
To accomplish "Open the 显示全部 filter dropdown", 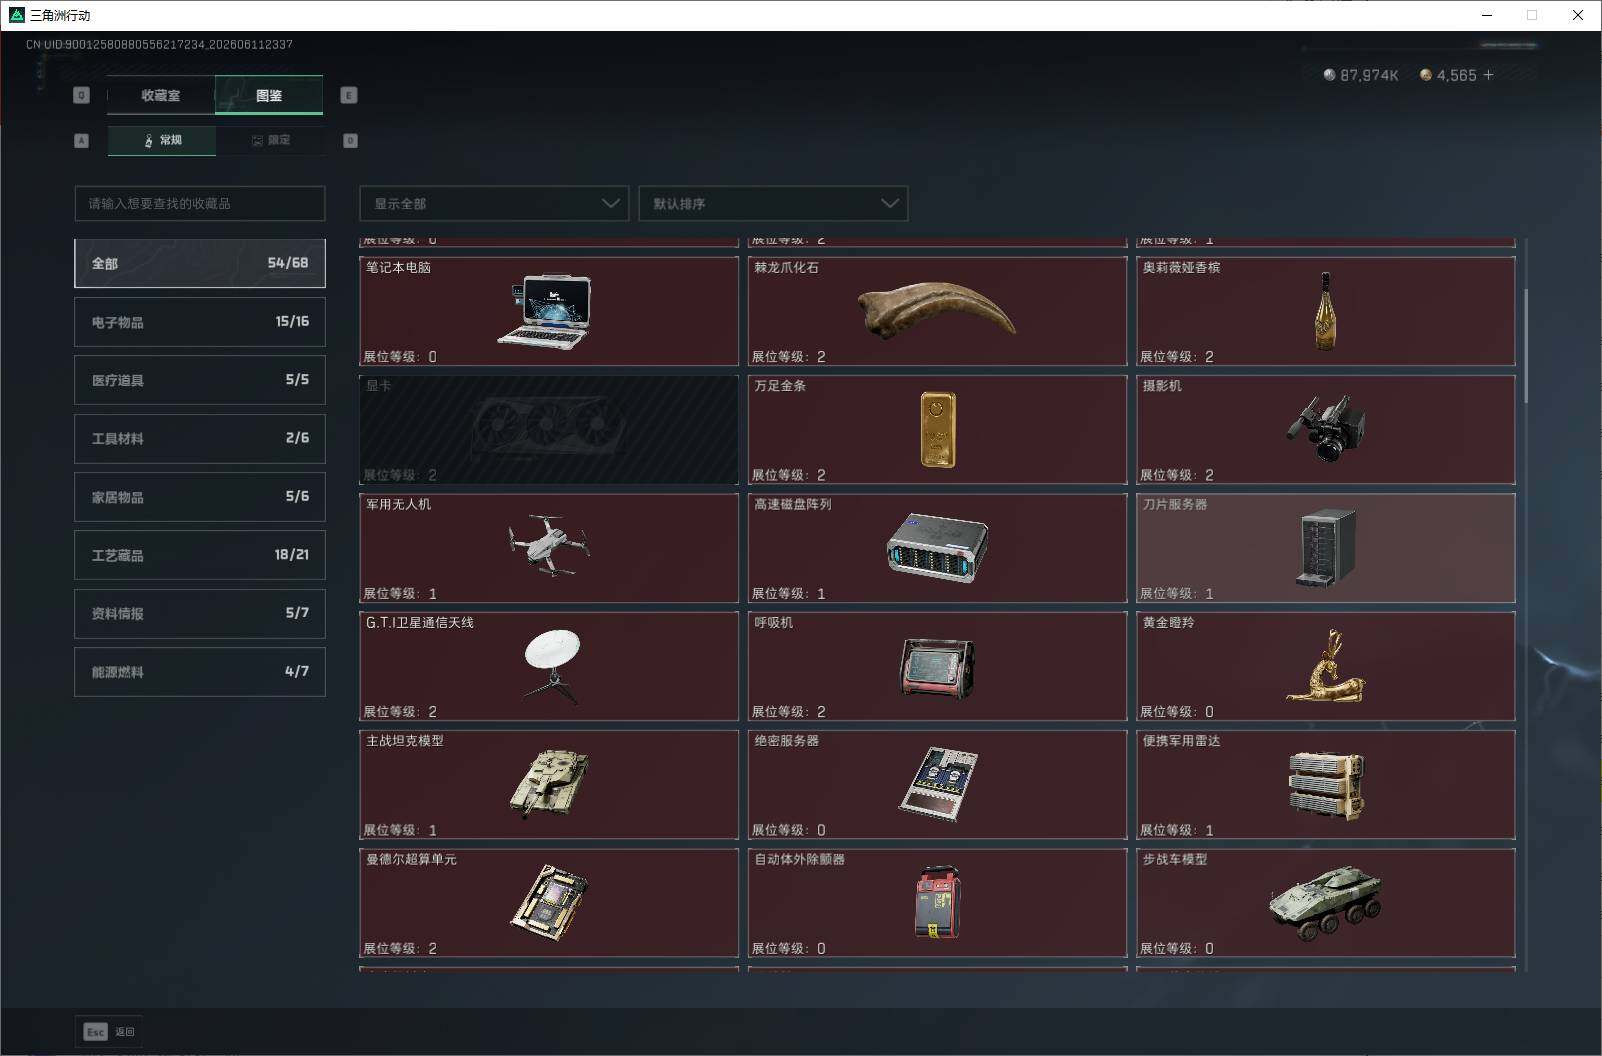I will click(x=494, y=203).
